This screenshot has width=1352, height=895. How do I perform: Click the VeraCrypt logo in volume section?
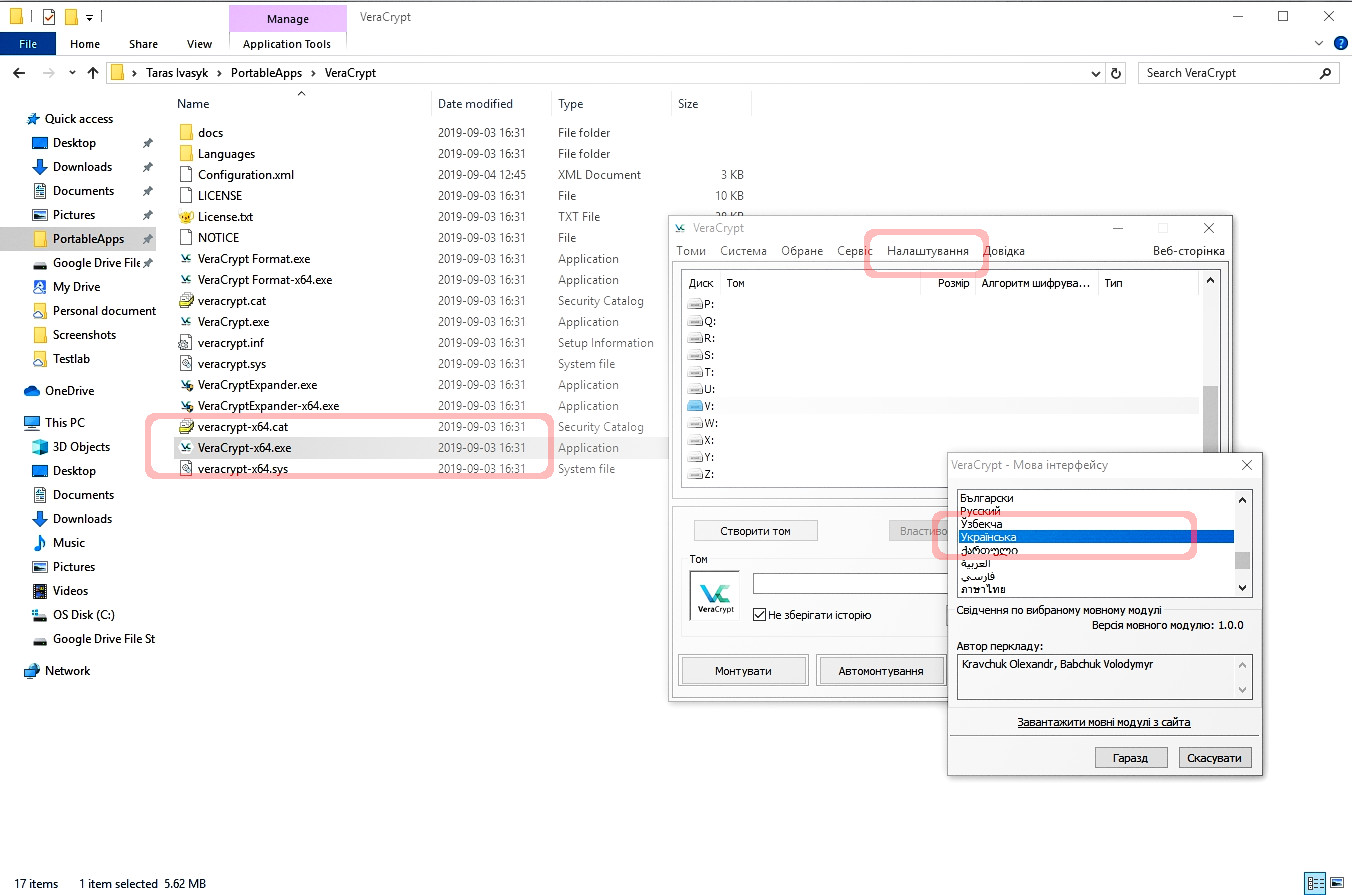click(x=715, y=596)
